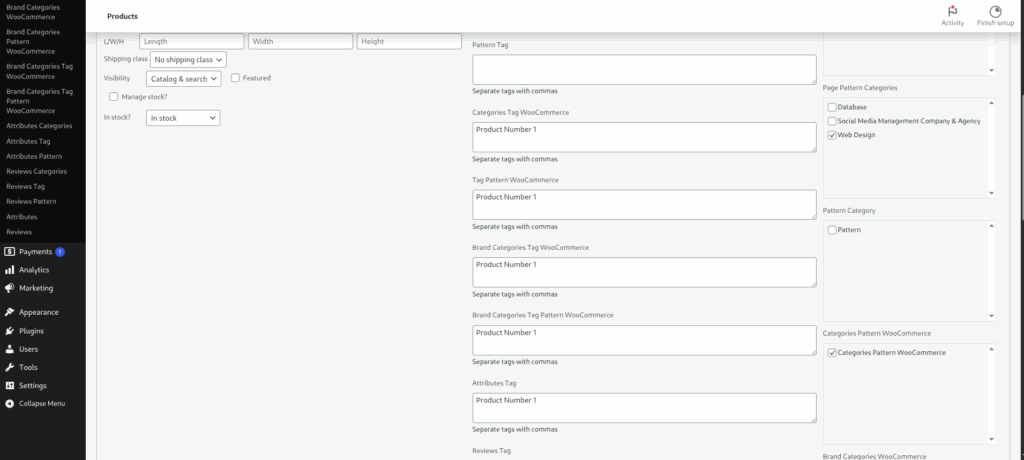
Task: Click the Collapse Menu link
Action: point(42,404)
